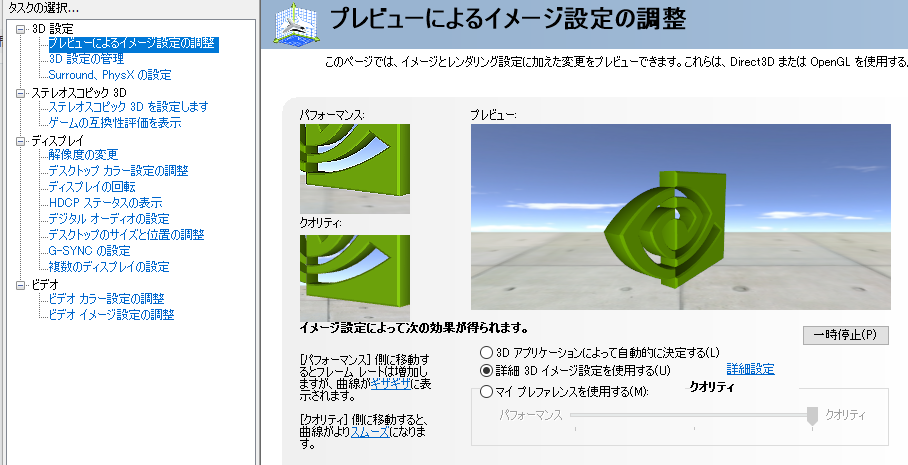
Task: Select 3D アプリケーションによって自動的に決定する radio option
Action: [486, 353]
